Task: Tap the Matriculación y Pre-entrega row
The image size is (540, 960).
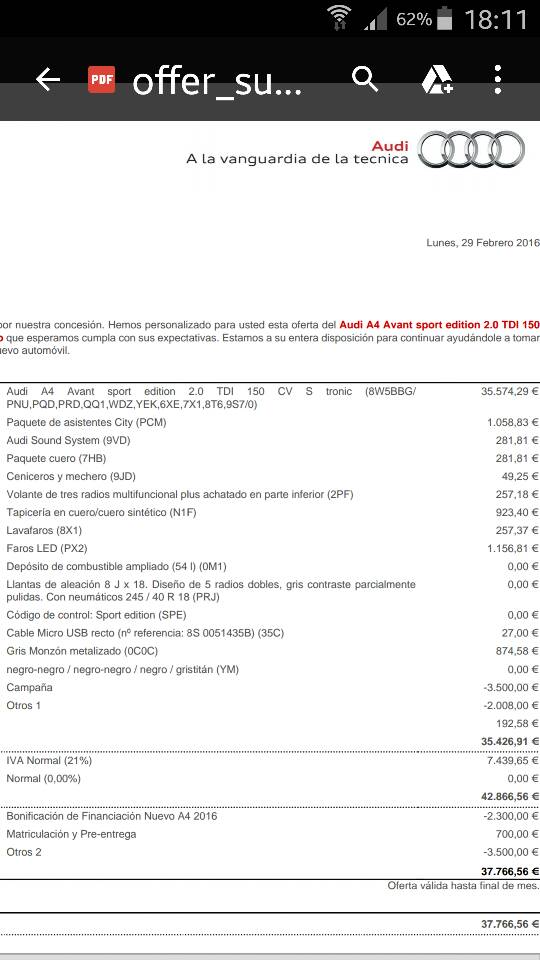Action: click(270, 834)
